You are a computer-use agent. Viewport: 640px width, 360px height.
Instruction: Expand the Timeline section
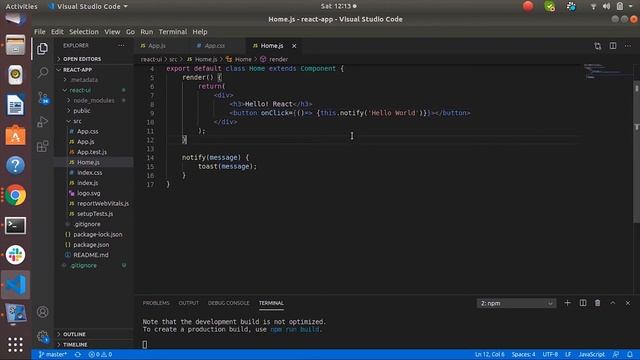coord(94,344)
